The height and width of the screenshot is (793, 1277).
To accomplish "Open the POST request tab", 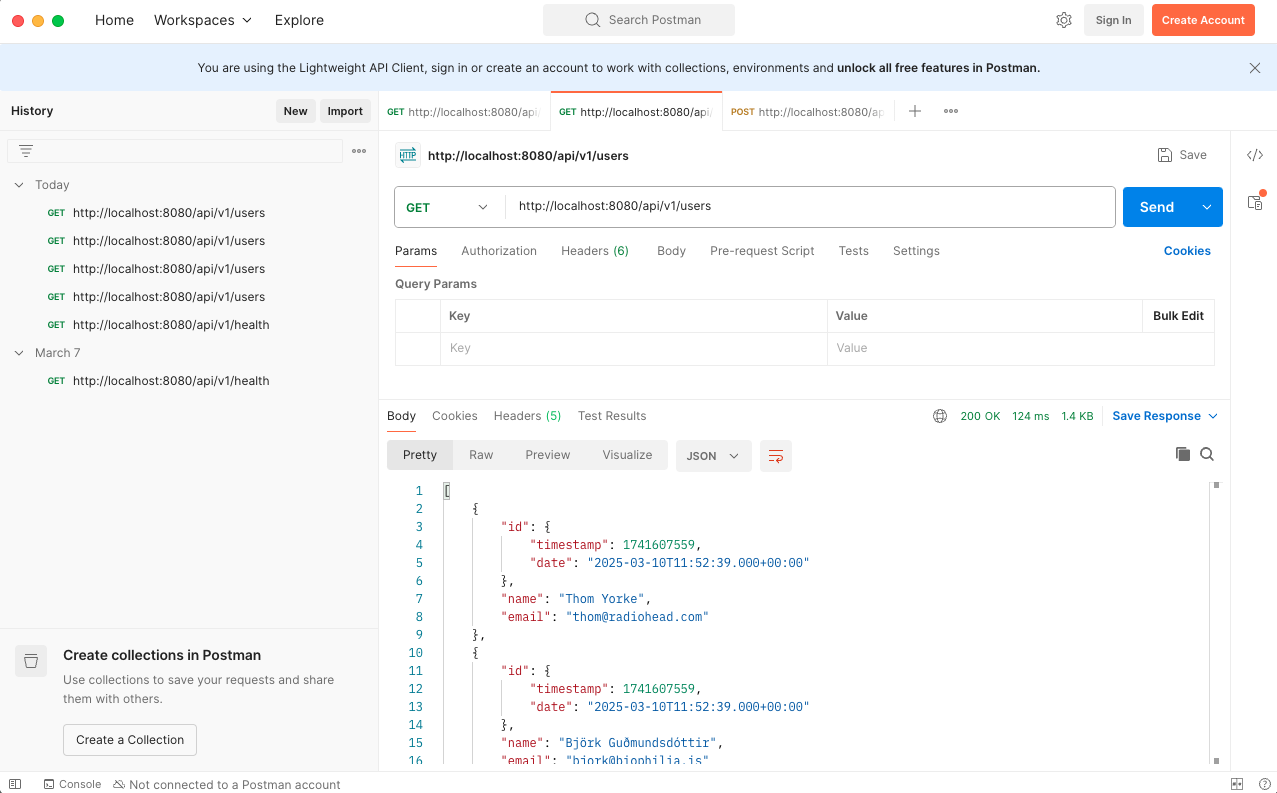I will [808, 112].
